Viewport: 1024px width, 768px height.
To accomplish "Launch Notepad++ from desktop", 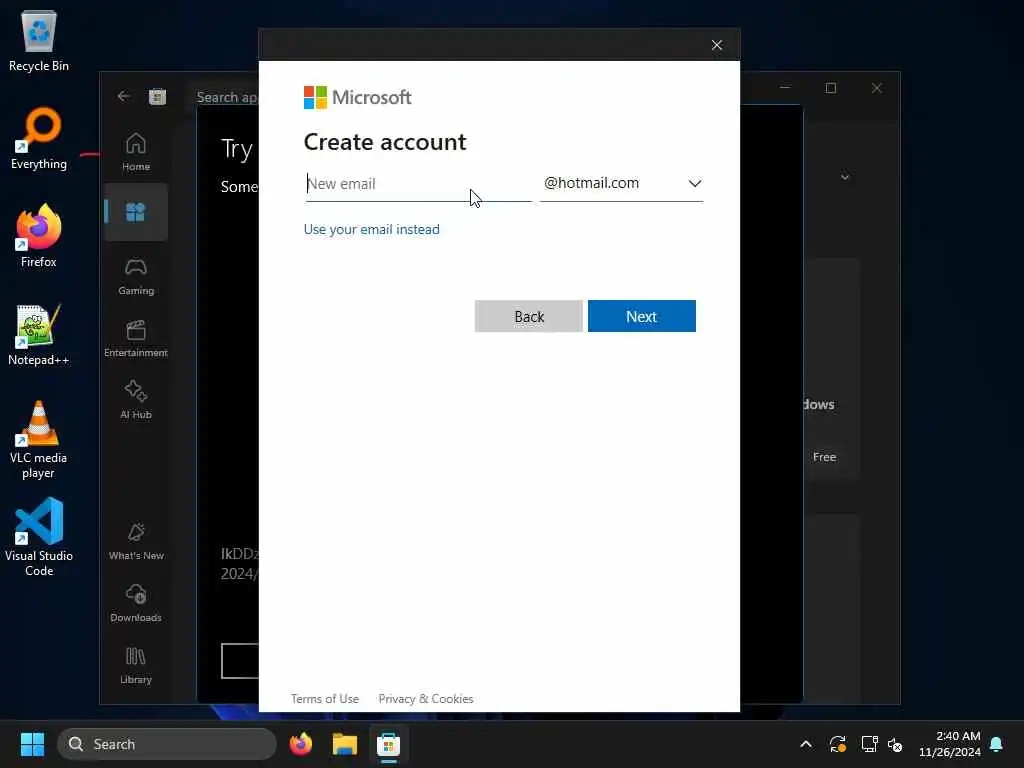I will [39, 334].
